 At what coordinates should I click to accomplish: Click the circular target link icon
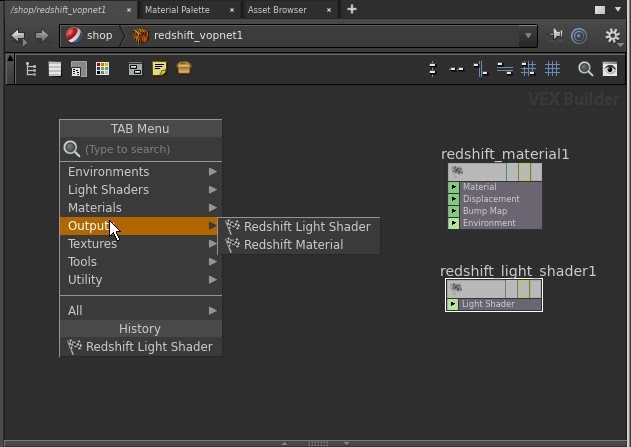[579, 36]
